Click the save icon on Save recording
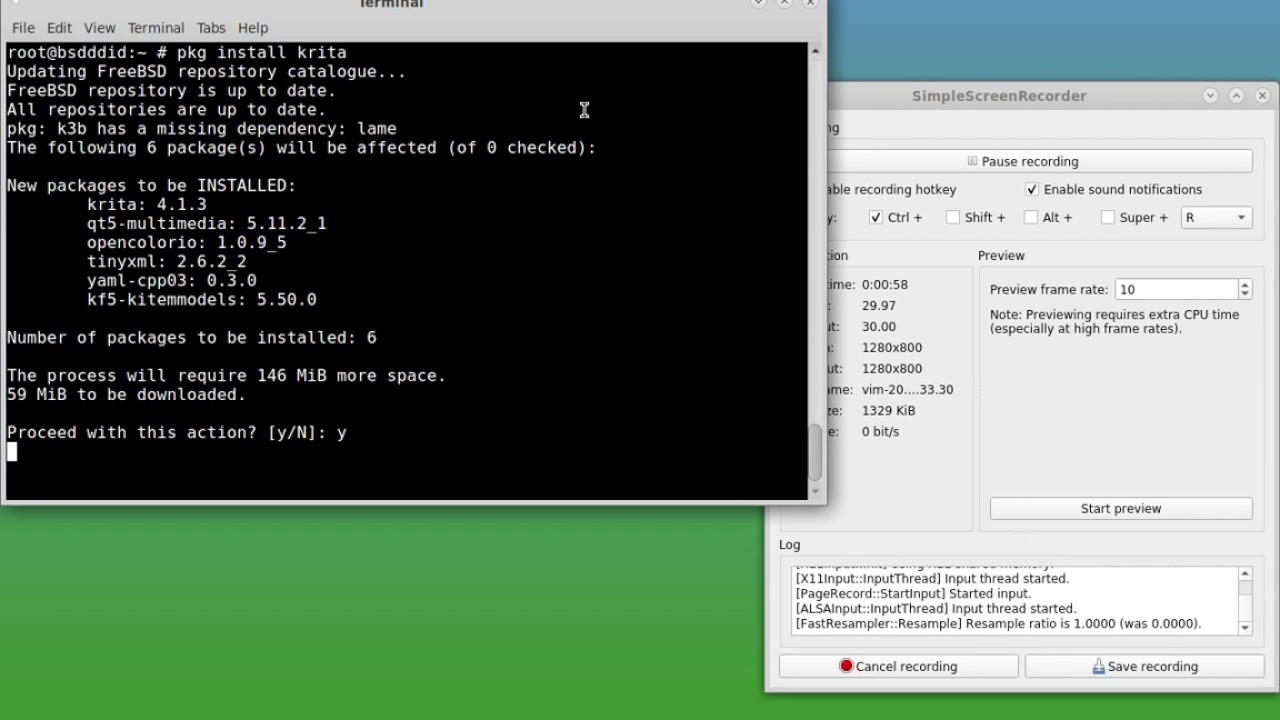 pyautogui.click(x=1098, y=666)
